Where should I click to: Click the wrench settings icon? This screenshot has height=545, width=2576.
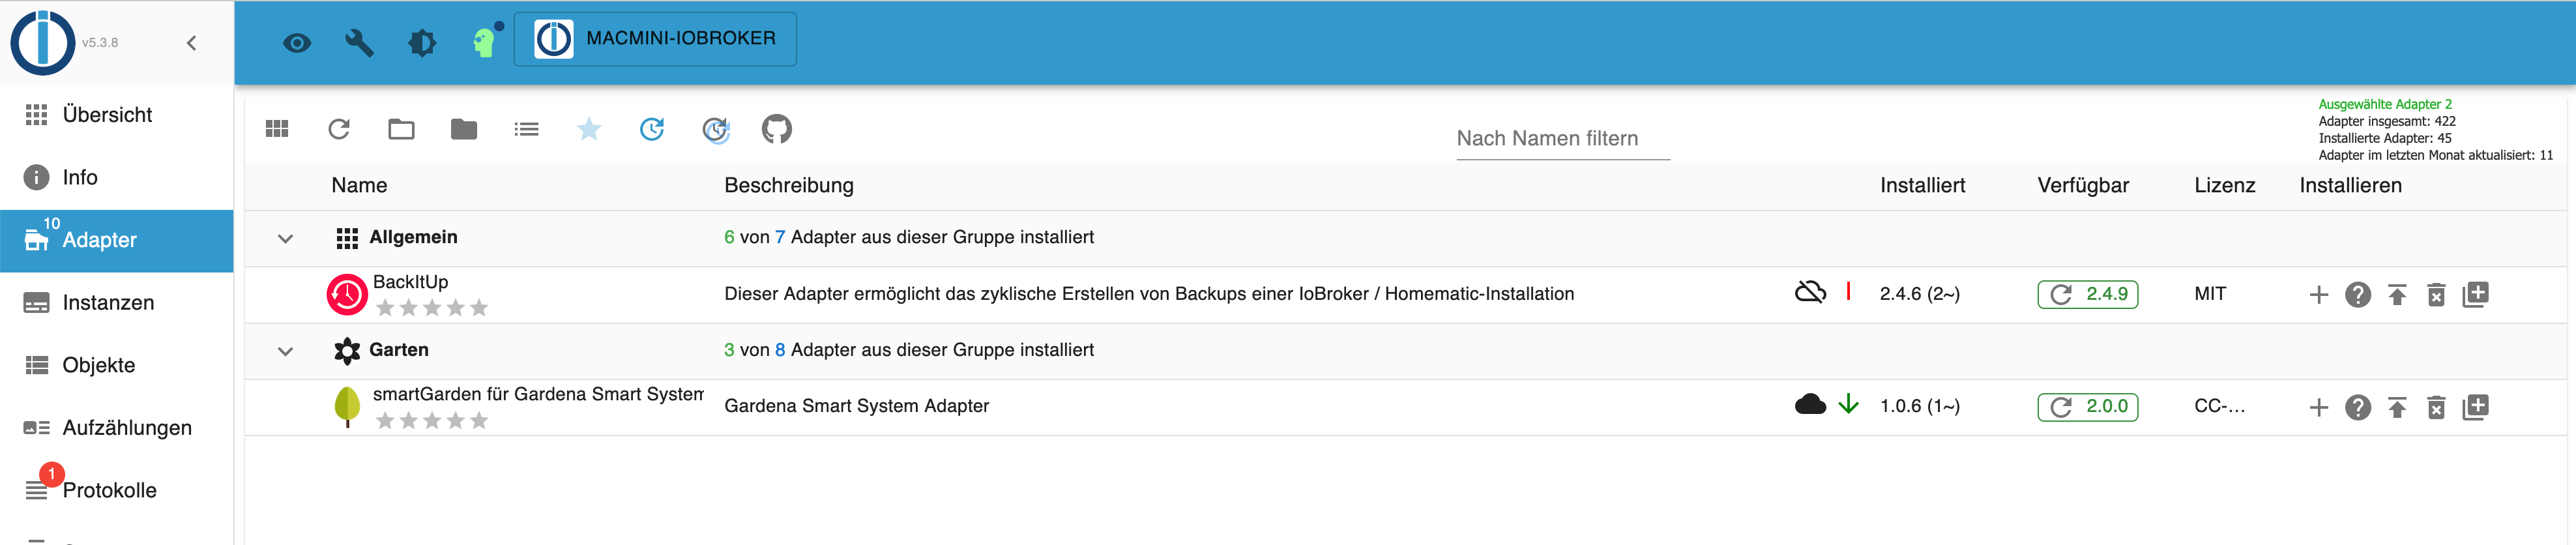[359, 42]
